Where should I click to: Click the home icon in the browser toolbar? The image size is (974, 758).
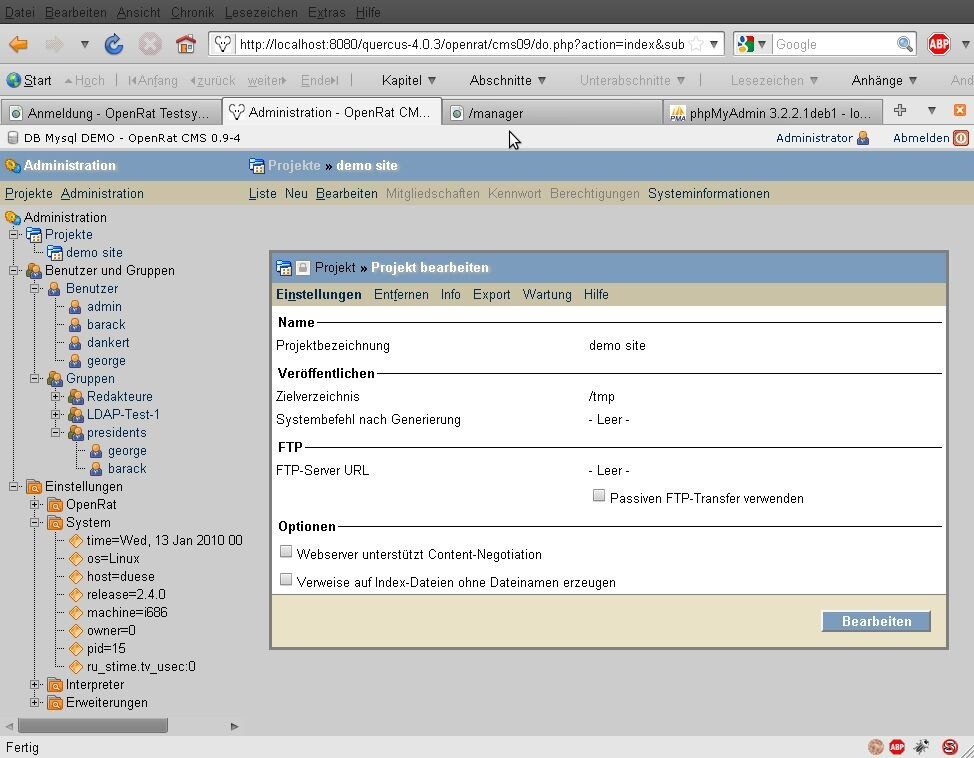tap(185, 44)
